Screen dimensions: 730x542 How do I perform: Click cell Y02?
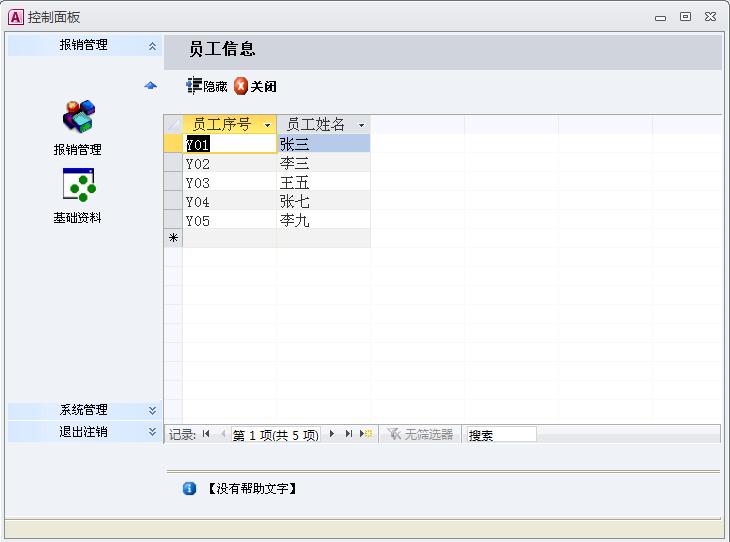pos(230,163)
